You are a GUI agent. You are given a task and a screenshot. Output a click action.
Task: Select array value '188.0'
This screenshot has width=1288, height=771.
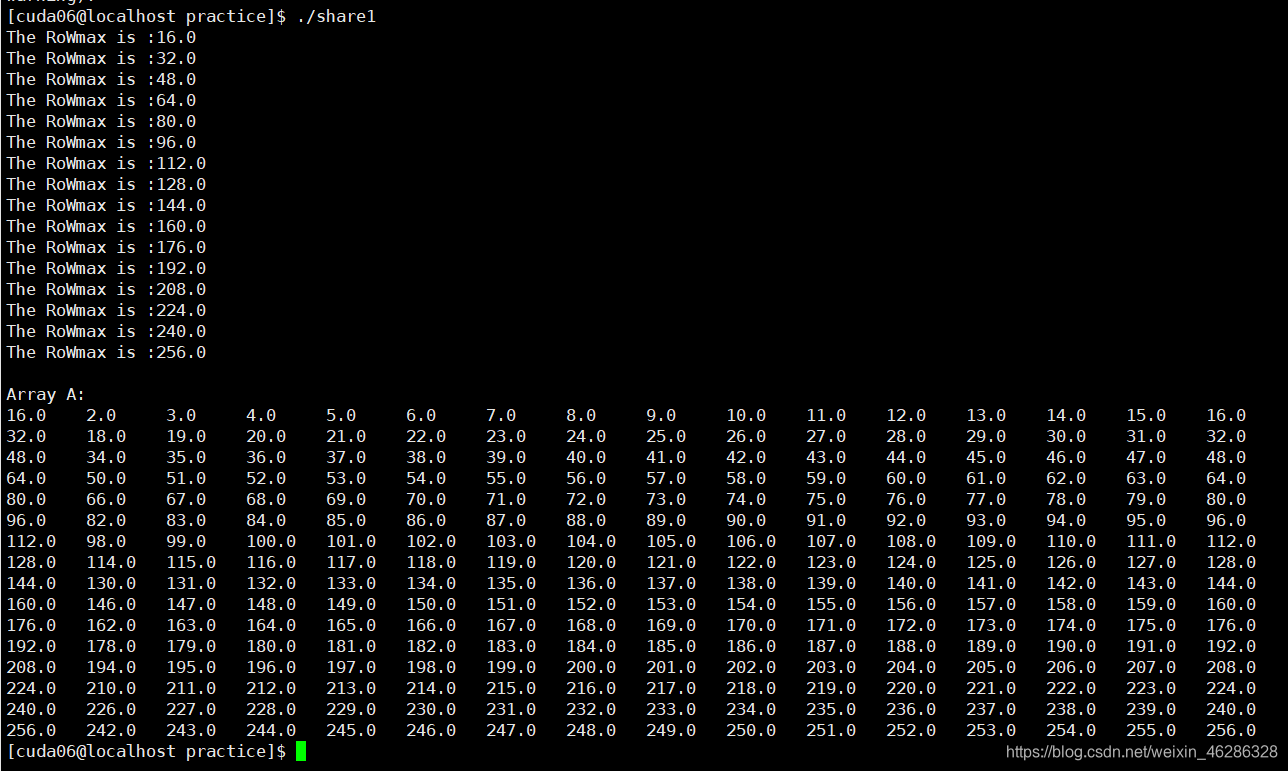(x=911, y=647)
